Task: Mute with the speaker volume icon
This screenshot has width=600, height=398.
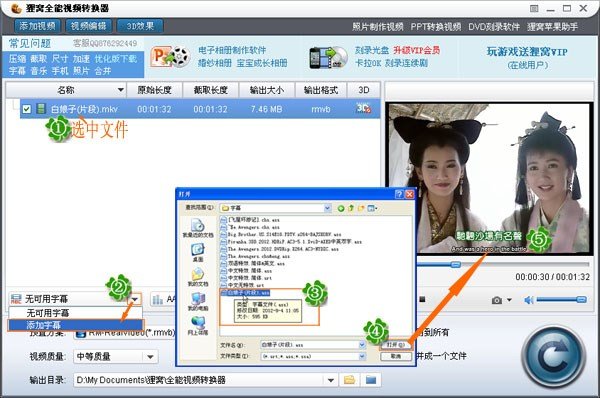Action: pyautogui.click(x=528, y=300)
